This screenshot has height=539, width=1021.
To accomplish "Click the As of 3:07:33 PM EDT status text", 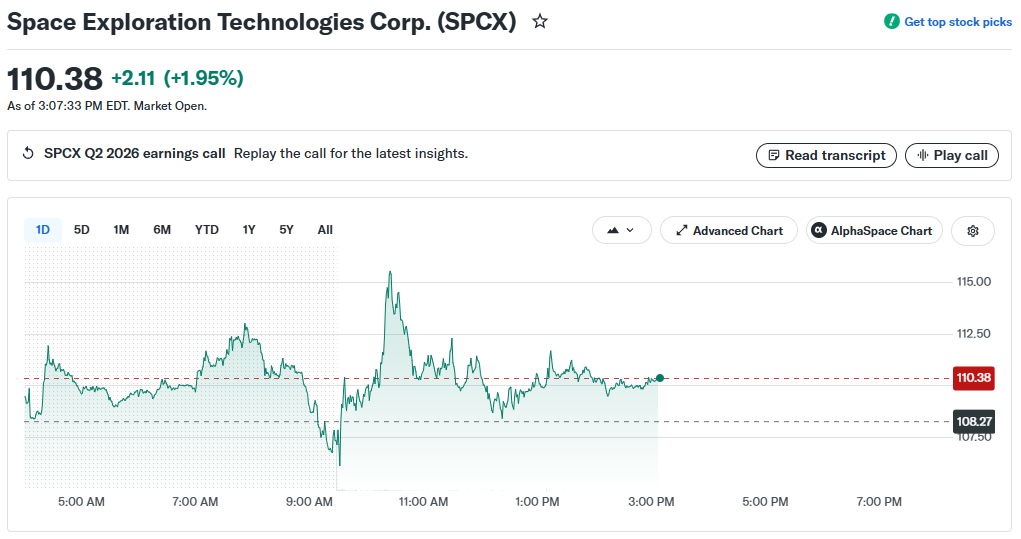I will pyautogui.click(x=107, y=106).
